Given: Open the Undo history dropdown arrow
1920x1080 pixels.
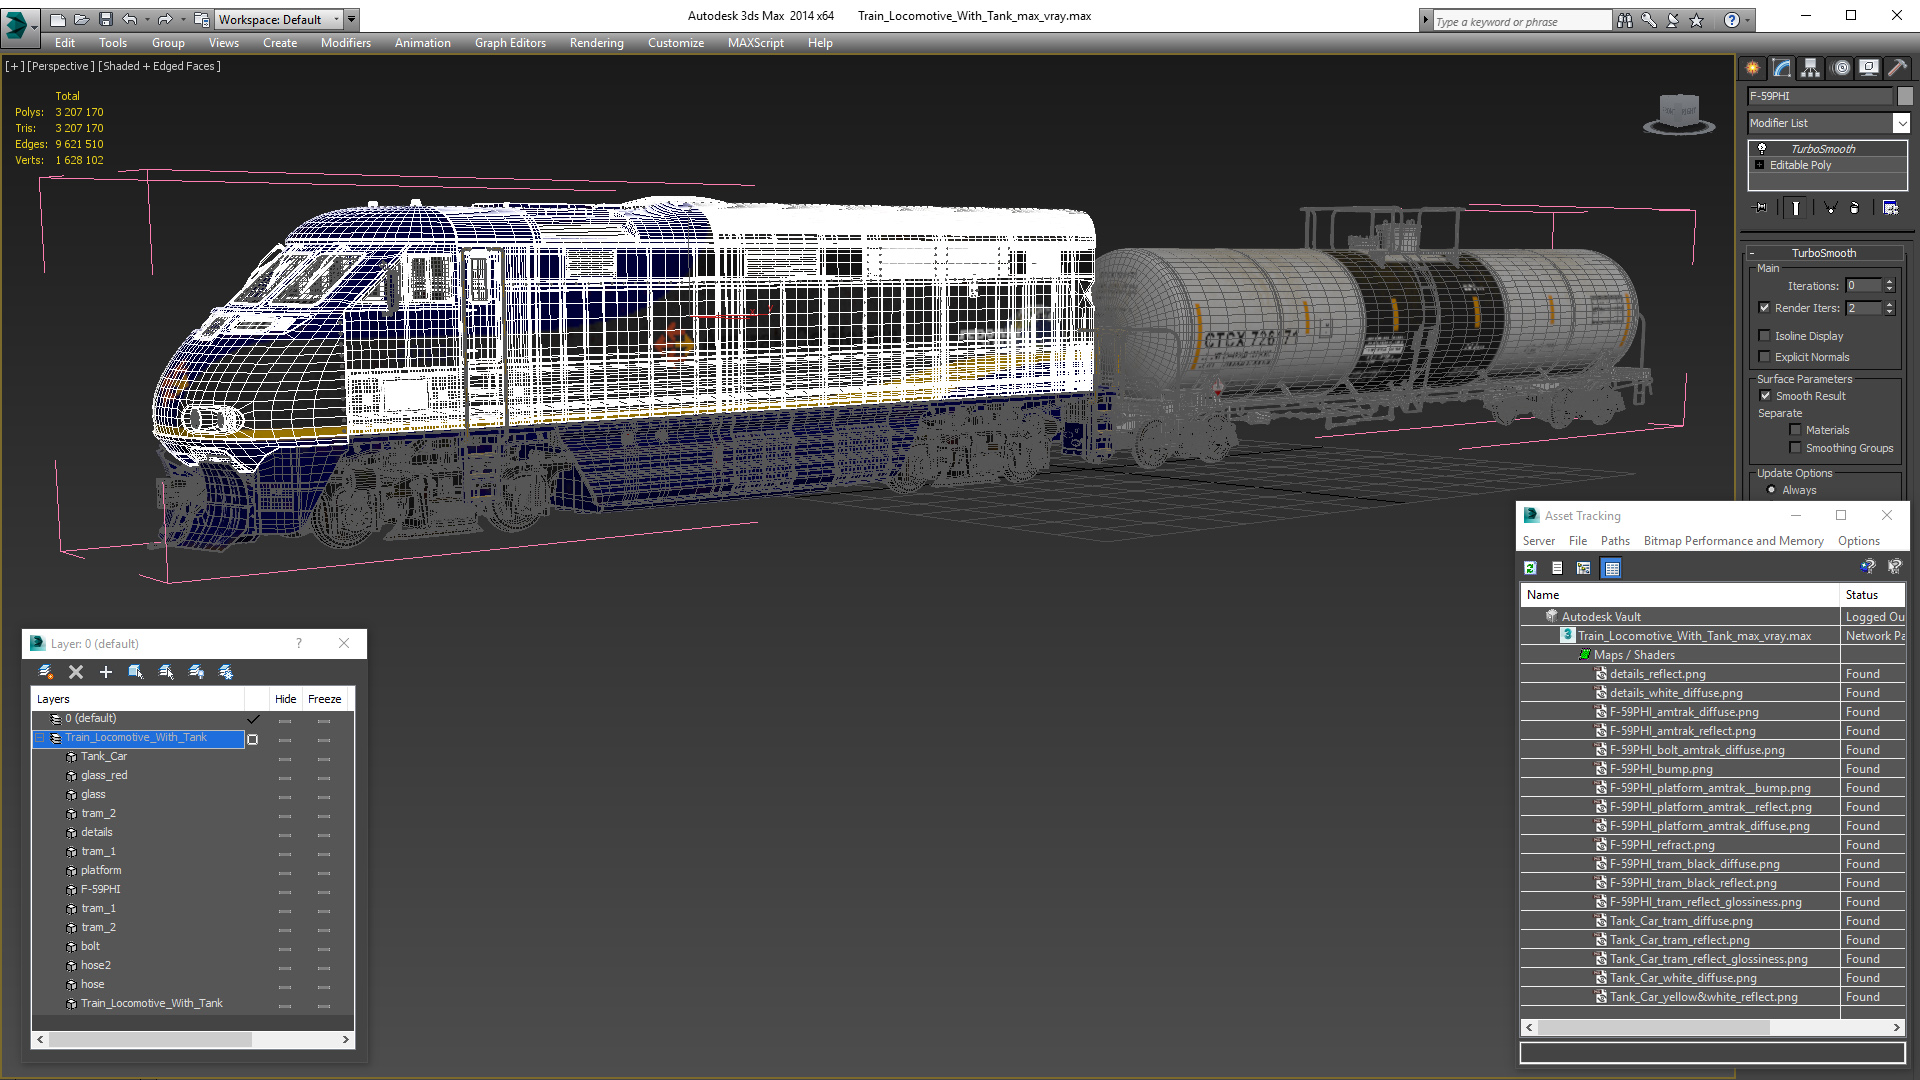Looking at the screenshot, I should (147, 19).
